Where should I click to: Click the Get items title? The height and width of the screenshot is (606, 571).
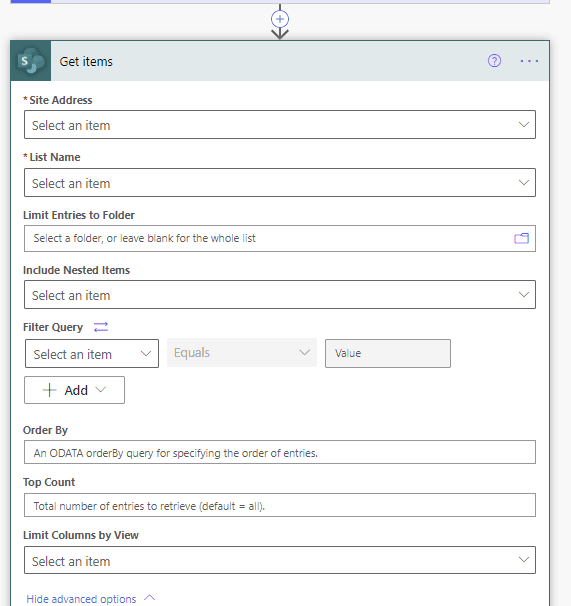point(86,61)
